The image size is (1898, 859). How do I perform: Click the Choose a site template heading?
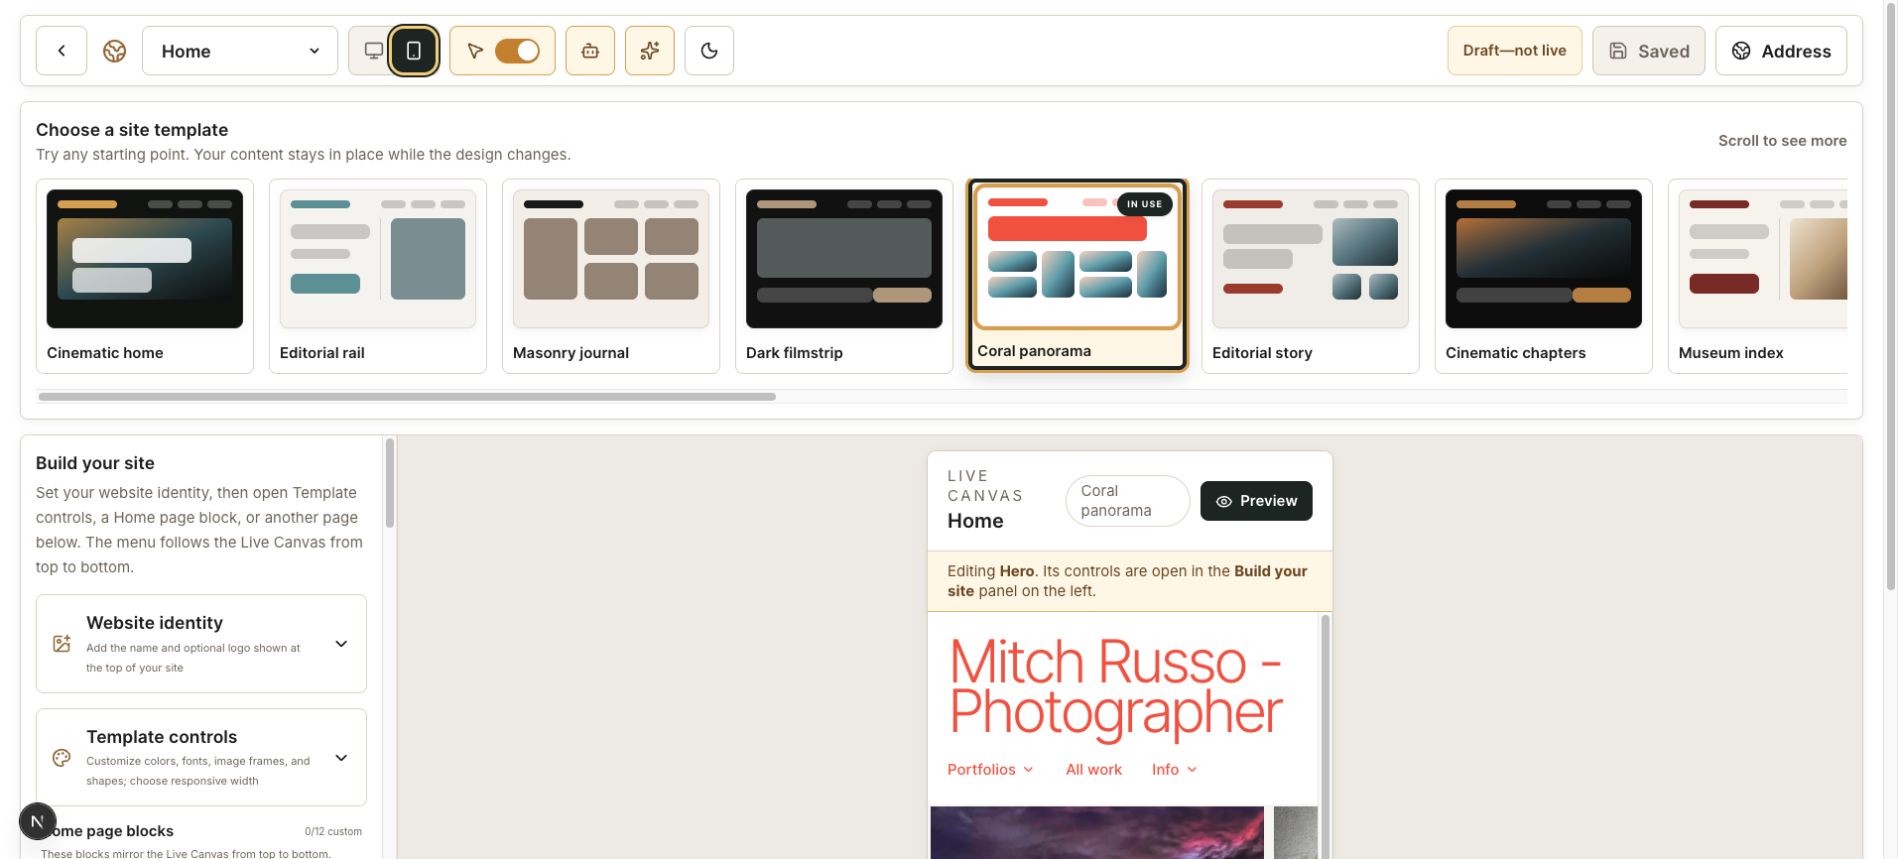pos(132,130)
